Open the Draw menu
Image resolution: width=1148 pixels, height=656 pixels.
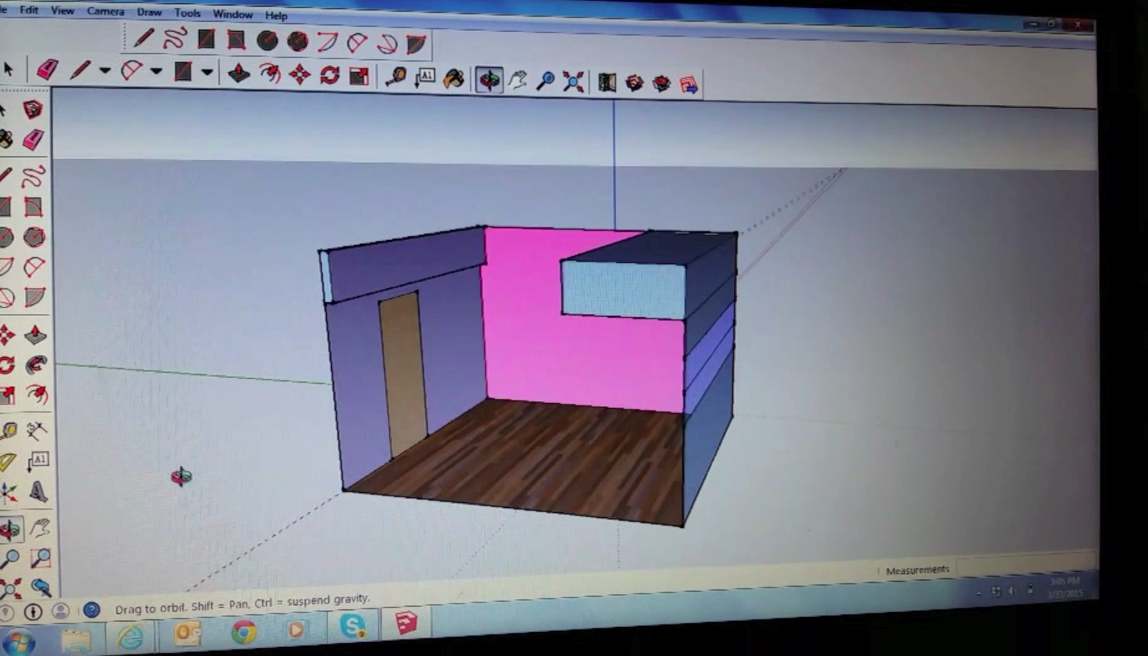pyautogui.click(x=149, y=12)
